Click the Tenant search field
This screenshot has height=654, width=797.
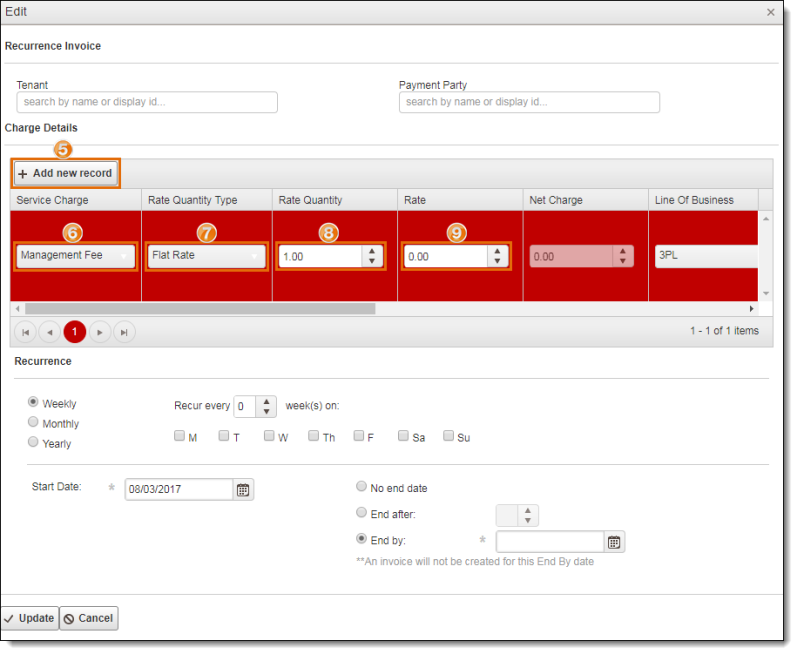(147, 102)
